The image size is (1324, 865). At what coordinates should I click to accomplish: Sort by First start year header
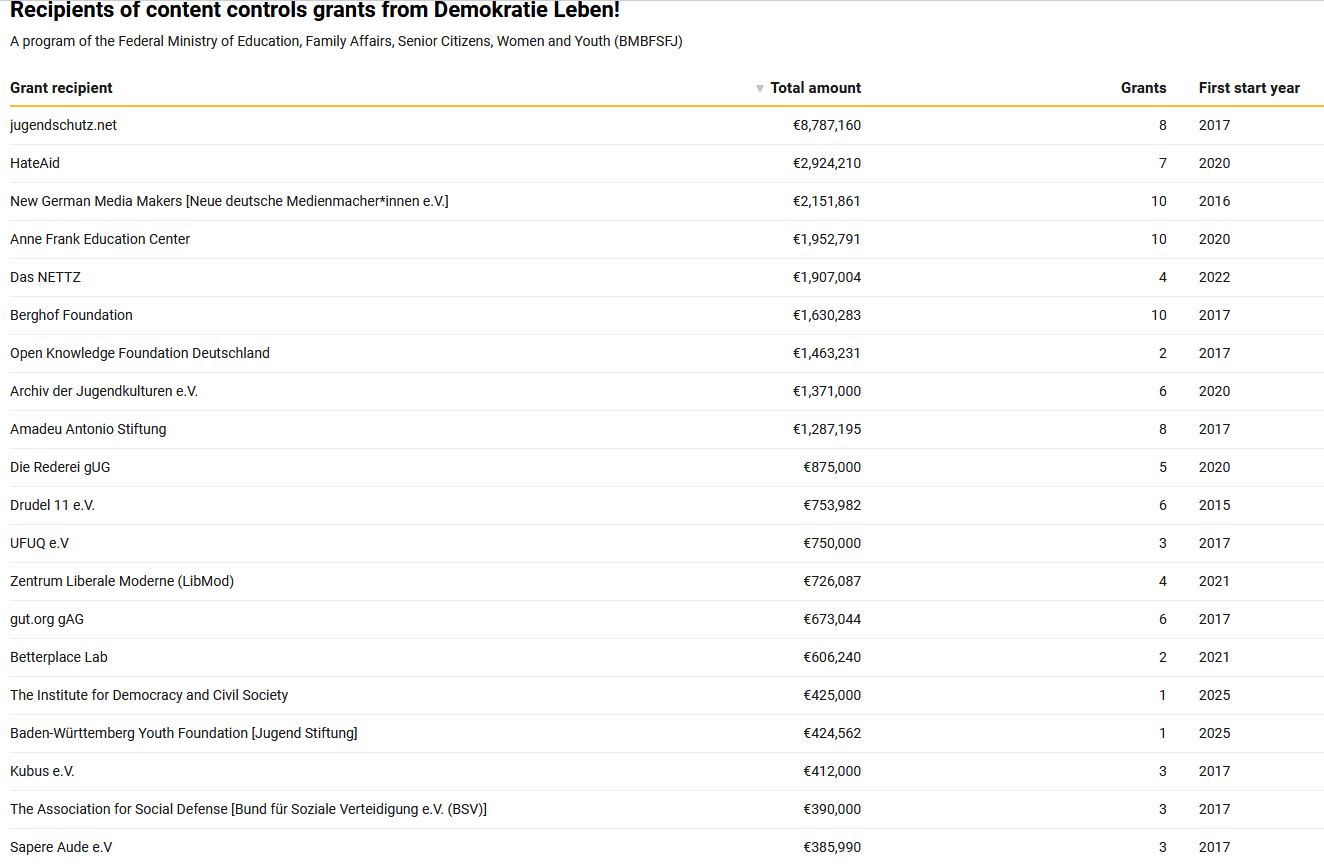(1249, 88)
